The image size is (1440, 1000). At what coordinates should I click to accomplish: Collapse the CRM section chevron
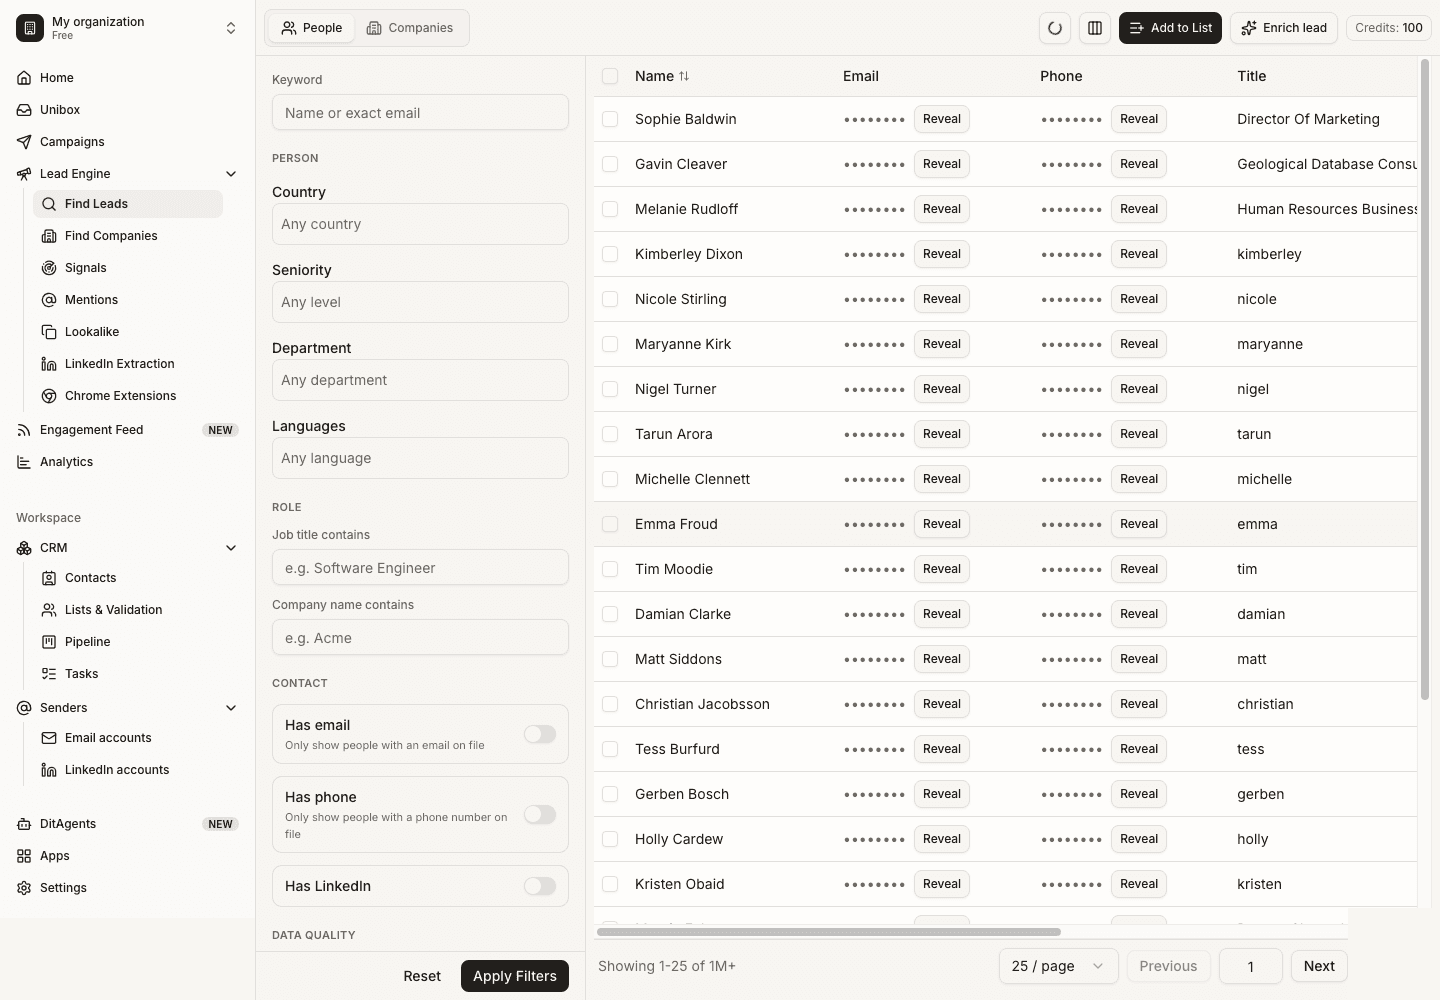[x=231, y=548]
